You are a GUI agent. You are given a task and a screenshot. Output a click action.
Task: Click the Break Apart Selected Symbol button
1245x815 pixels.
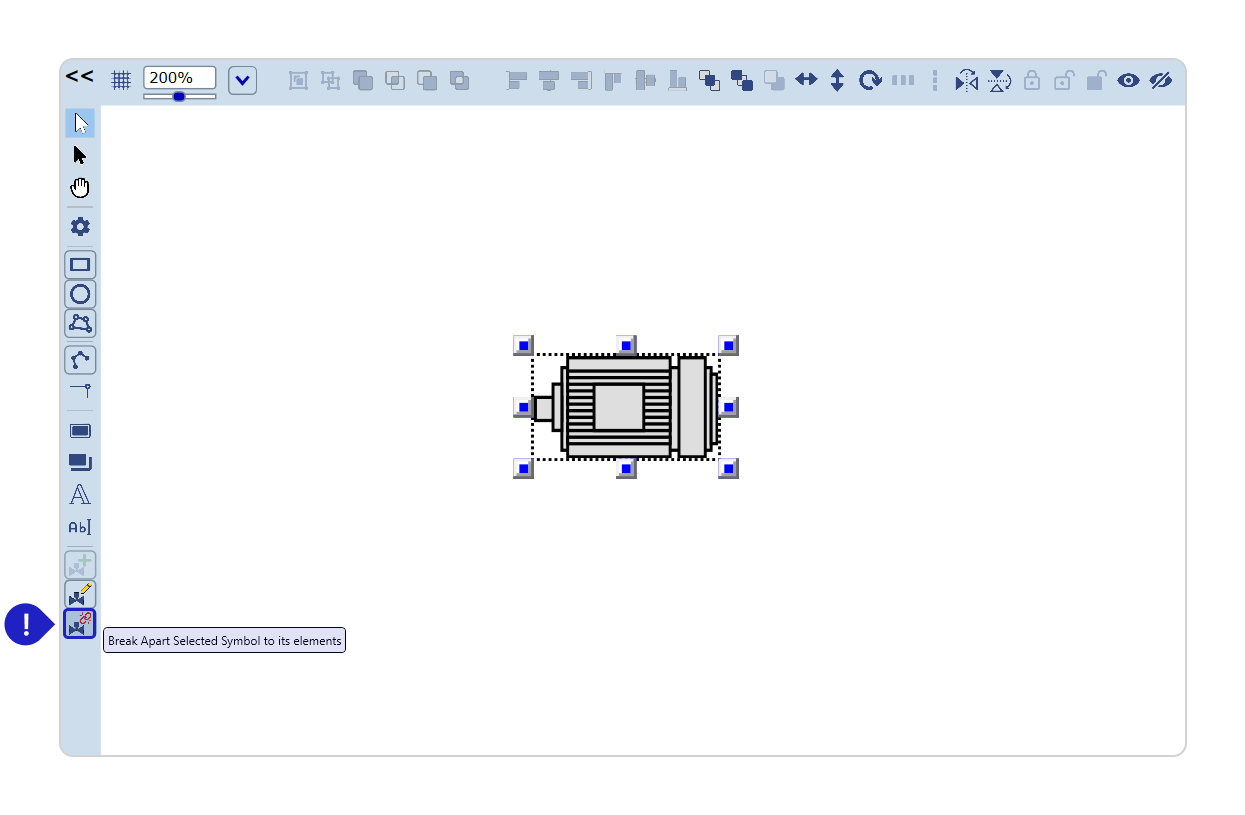pyautogui.click(x=80, y=624)
